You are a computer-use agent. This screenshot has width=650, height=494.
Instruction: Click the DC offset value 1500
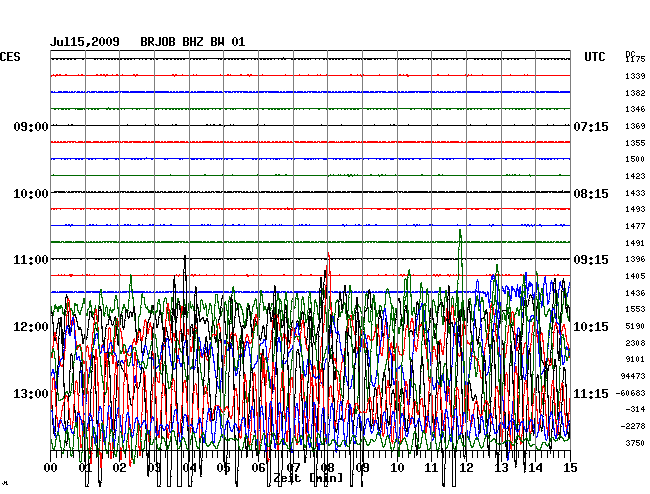coord(635,159)
